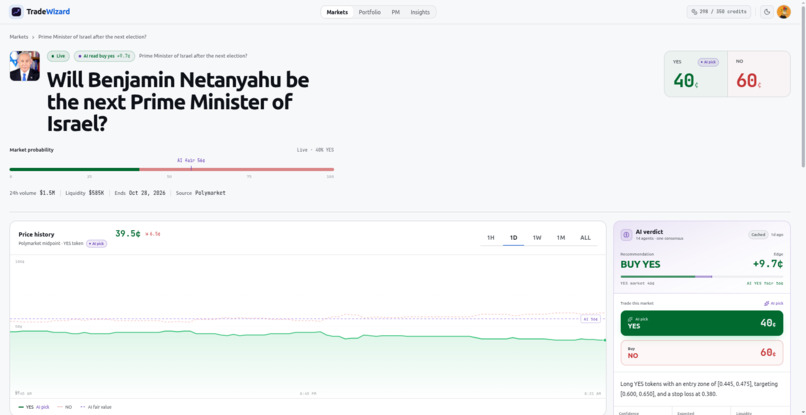
Task: Click the Polymarket source text
Action: pyautogui.click(x=210, y=193)
